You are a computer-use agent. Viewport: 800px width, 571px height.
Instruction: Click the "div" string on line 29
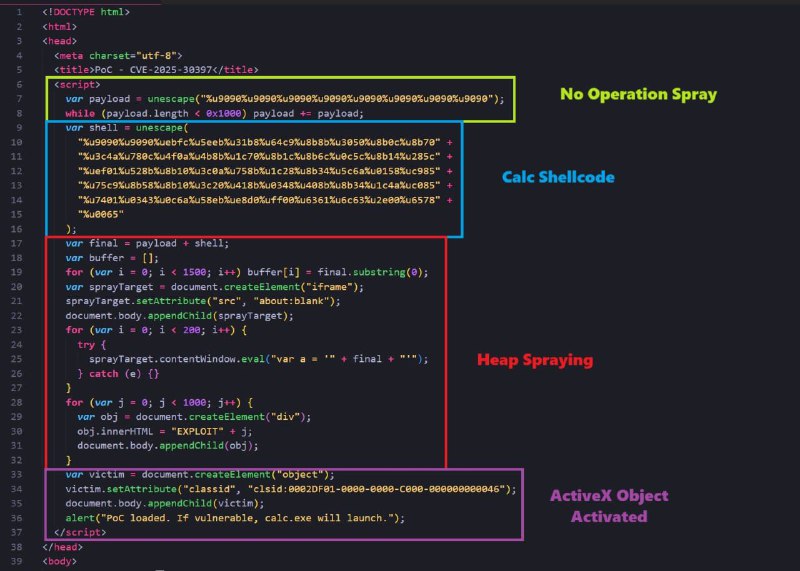tap(288, 417)
